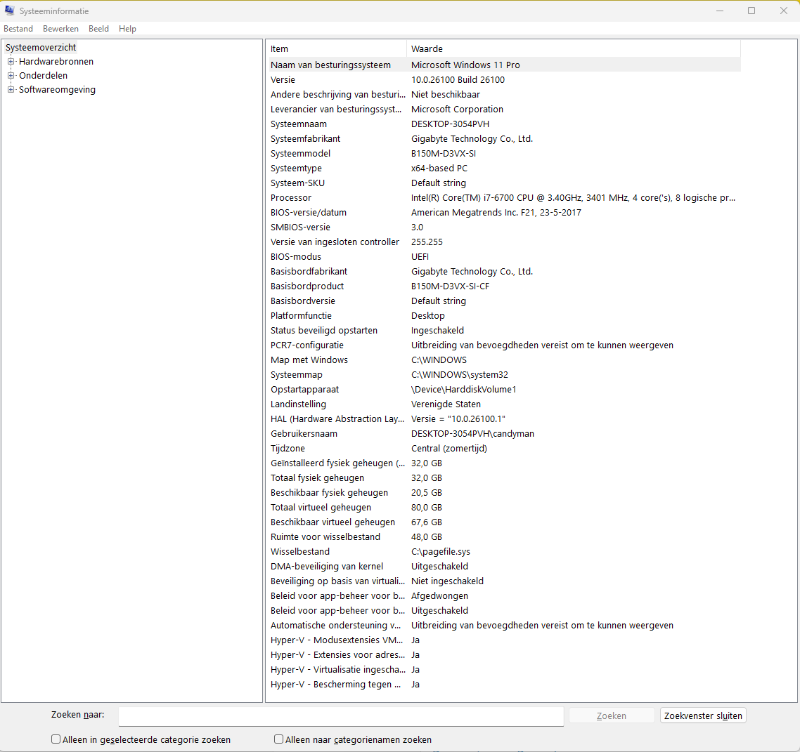800x752 pixels.
Task: Focus the Zoeken naar input field
Action: click(x=341, y=716)
